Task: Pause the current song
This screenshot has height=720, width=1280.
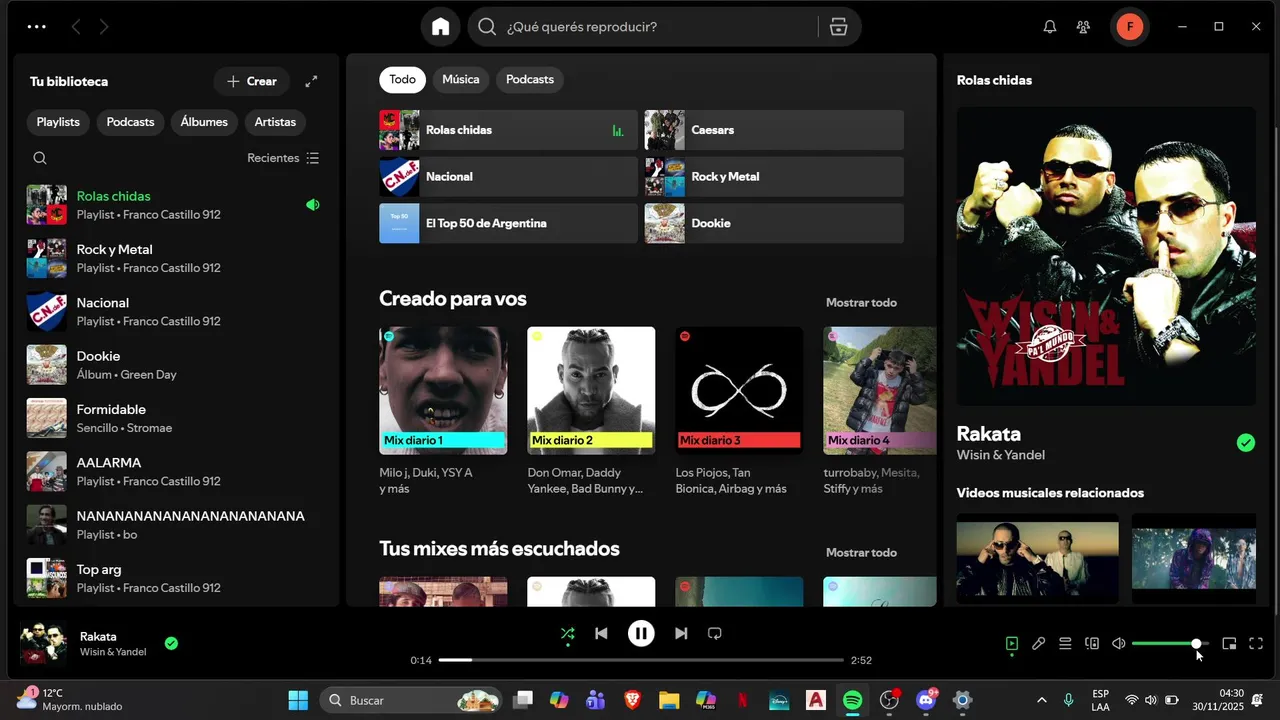Action: coord(641,633)
